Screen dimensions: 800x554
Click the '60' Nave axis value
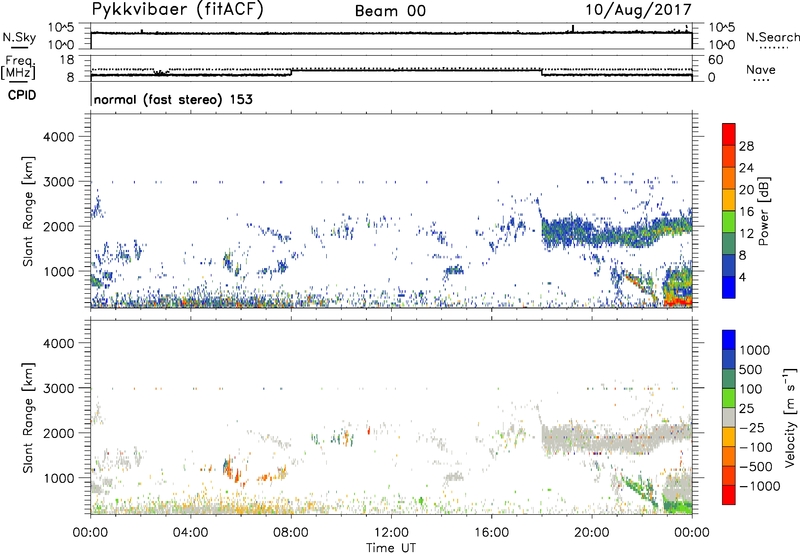[716, 60]
